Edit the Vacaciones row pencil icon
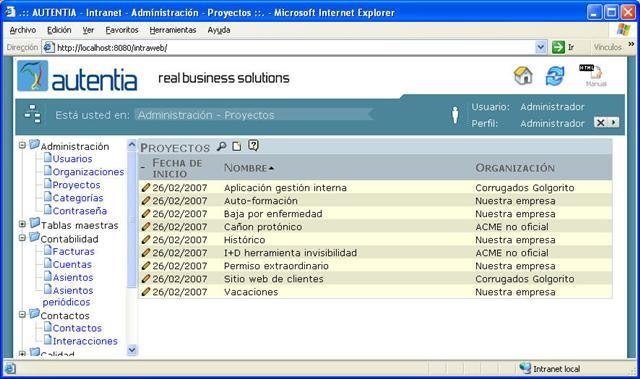640x379 pixels. (x=146, y=292)
